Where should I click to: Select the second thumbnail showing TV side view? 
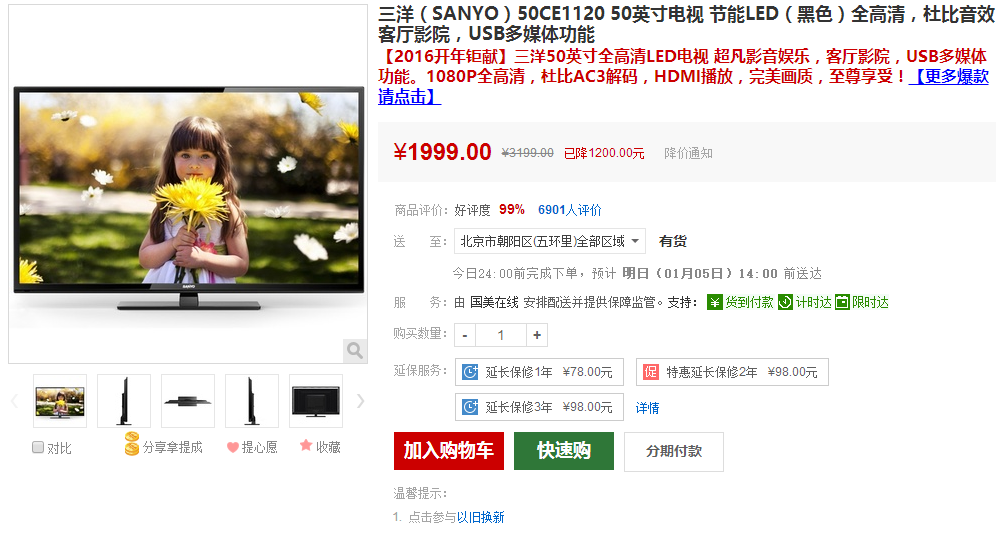[124, 401]
